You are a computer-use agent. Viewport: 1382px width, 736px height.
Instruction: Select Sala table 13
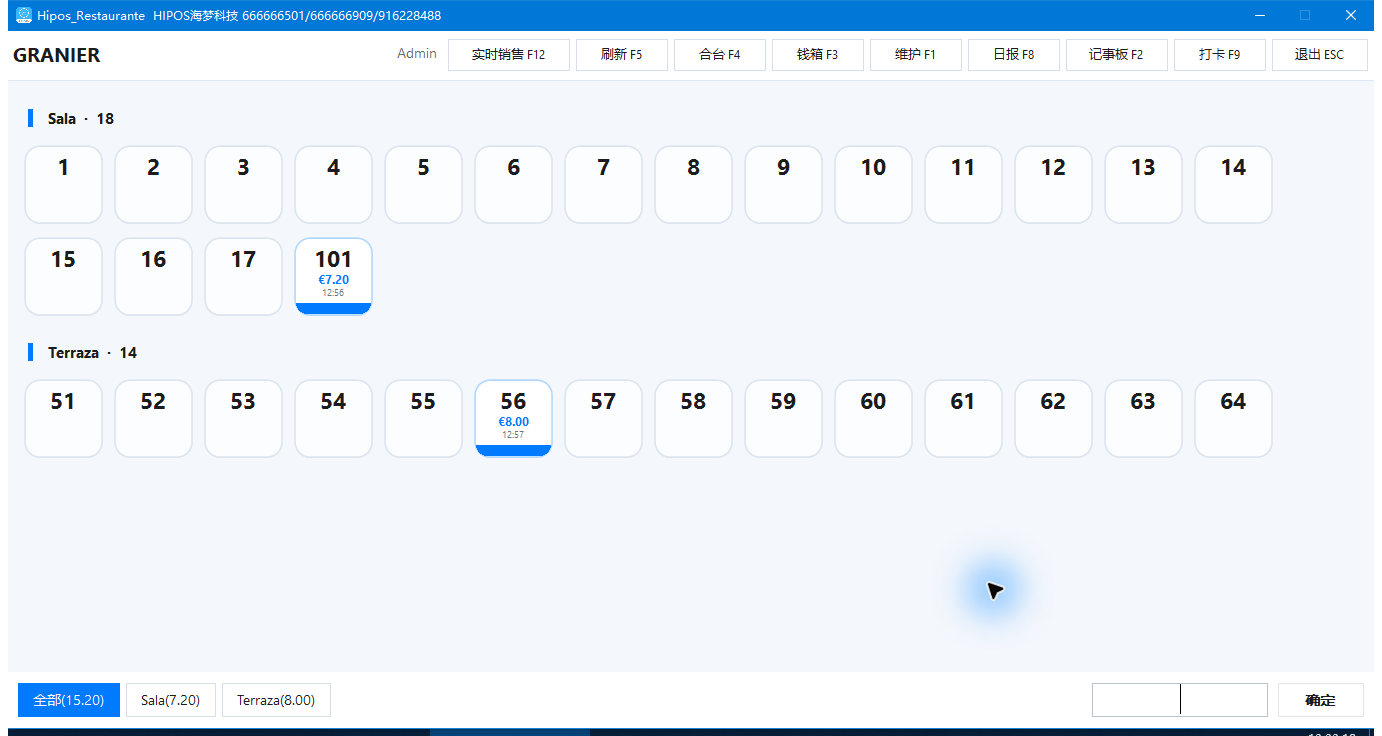click(x=1144, y=185)
